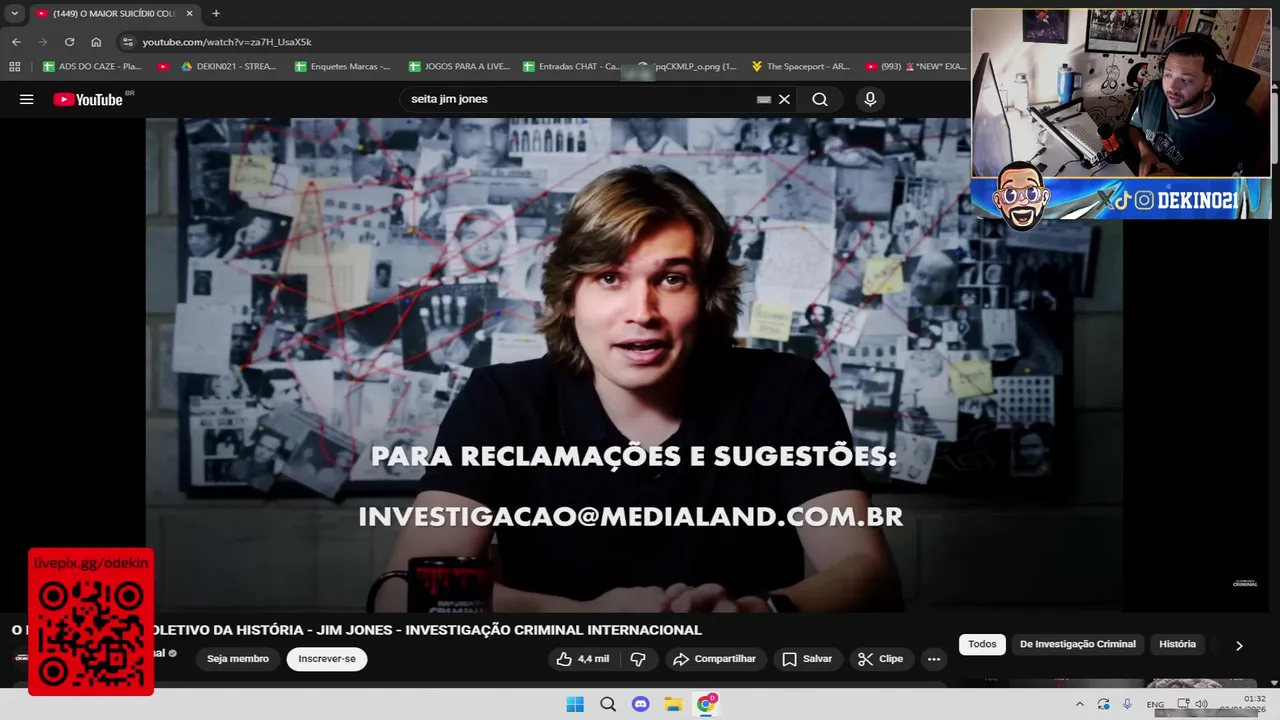
Task: Open File Explorer from the taskbar
Action: coord(673,704)
